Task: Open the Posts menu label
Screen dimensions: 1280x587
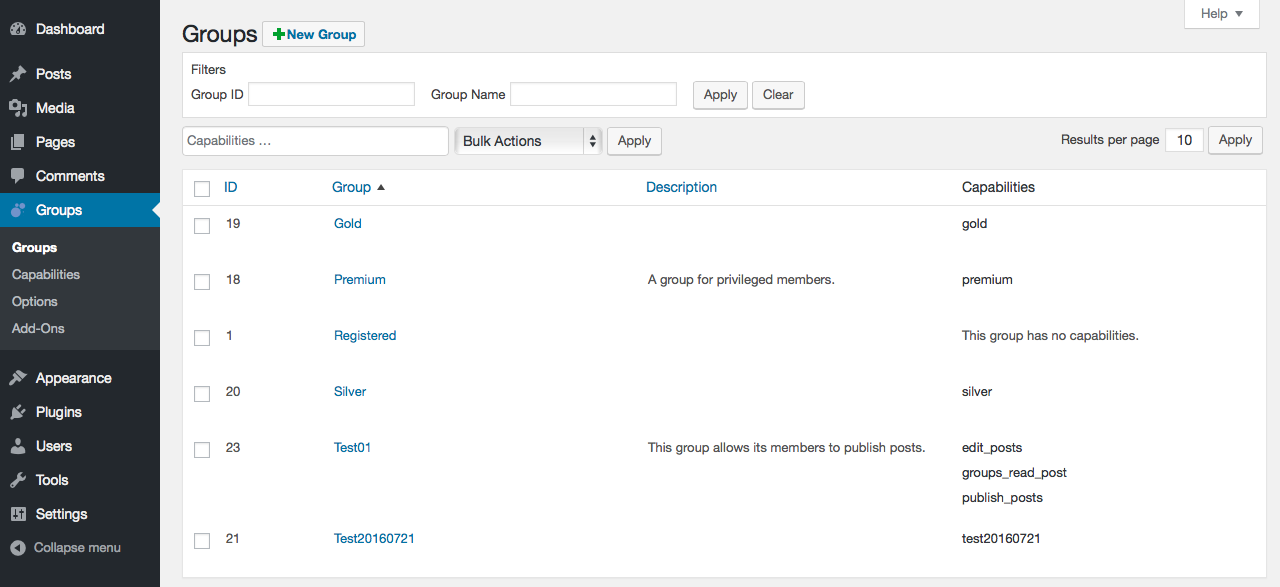Action: click(x=54, y=74)
